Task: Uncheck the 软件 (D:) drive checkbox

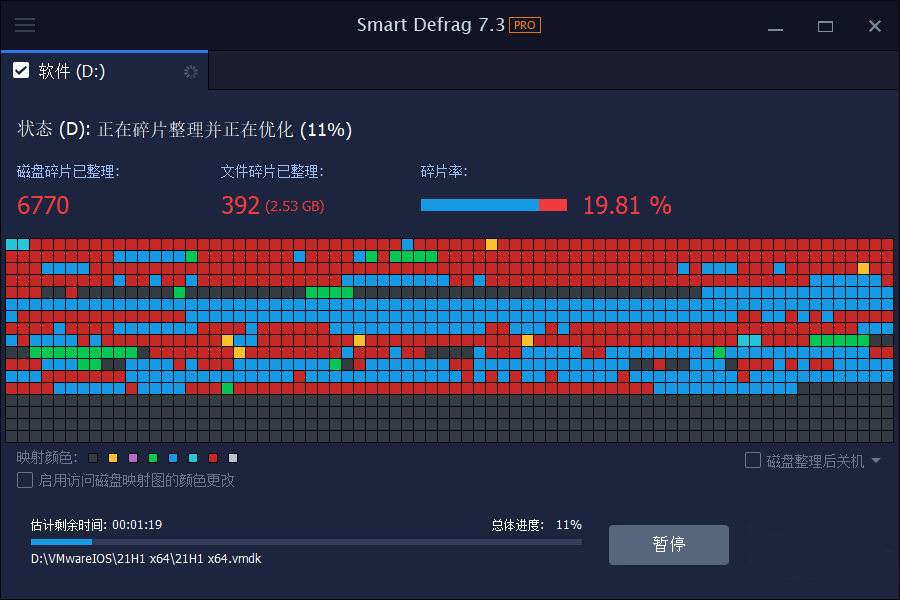Action: 21,71
